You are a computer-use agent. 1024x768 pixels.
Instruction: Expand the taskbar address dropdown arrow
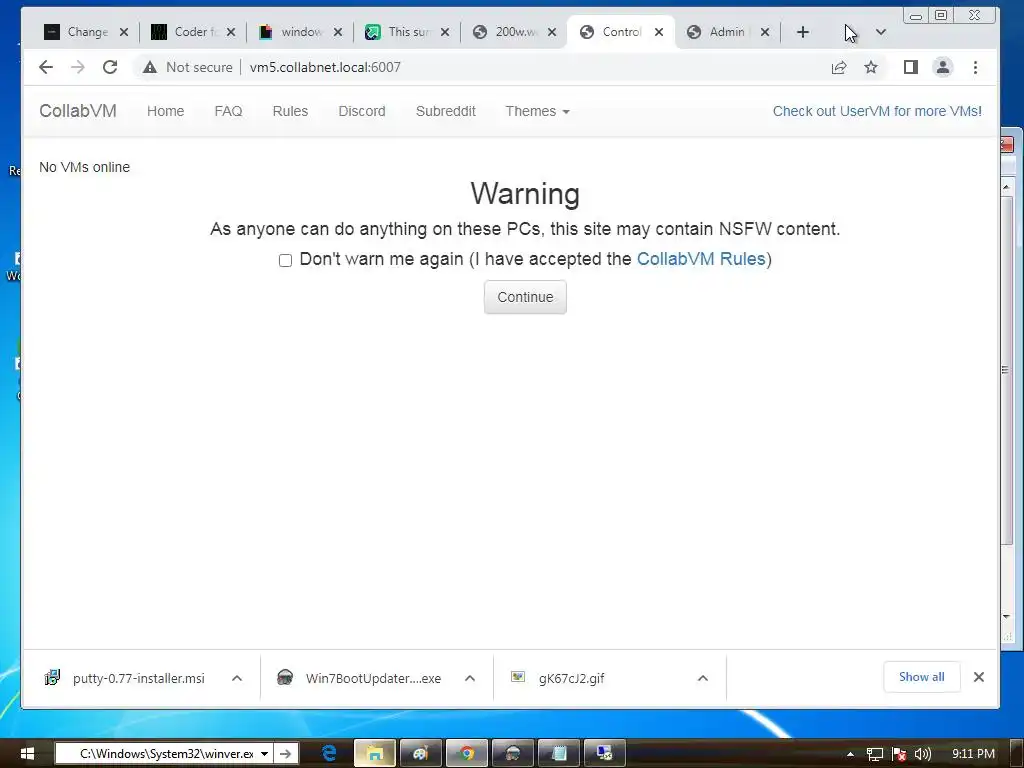(264, 754)
